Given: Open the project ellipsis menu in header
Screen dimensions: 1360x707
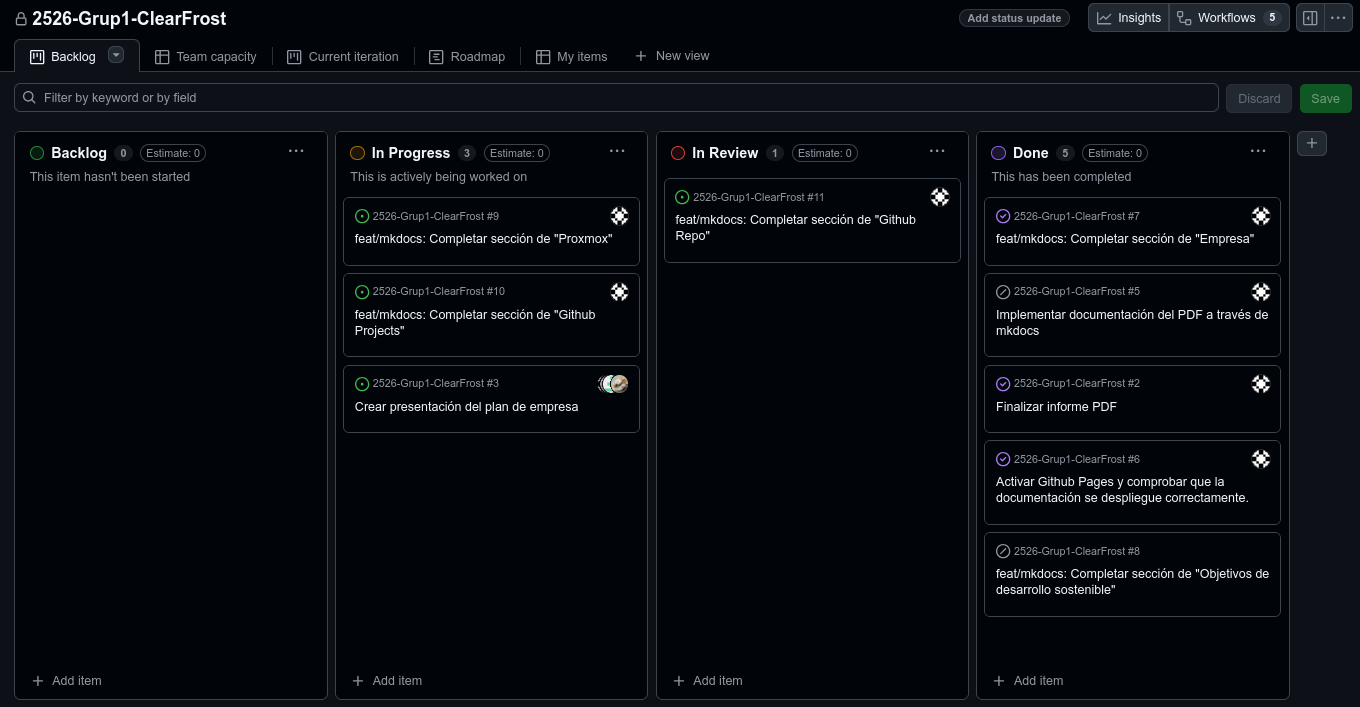Looking at the screenshot, I should pyautogui.click(x=1338, y=18).
